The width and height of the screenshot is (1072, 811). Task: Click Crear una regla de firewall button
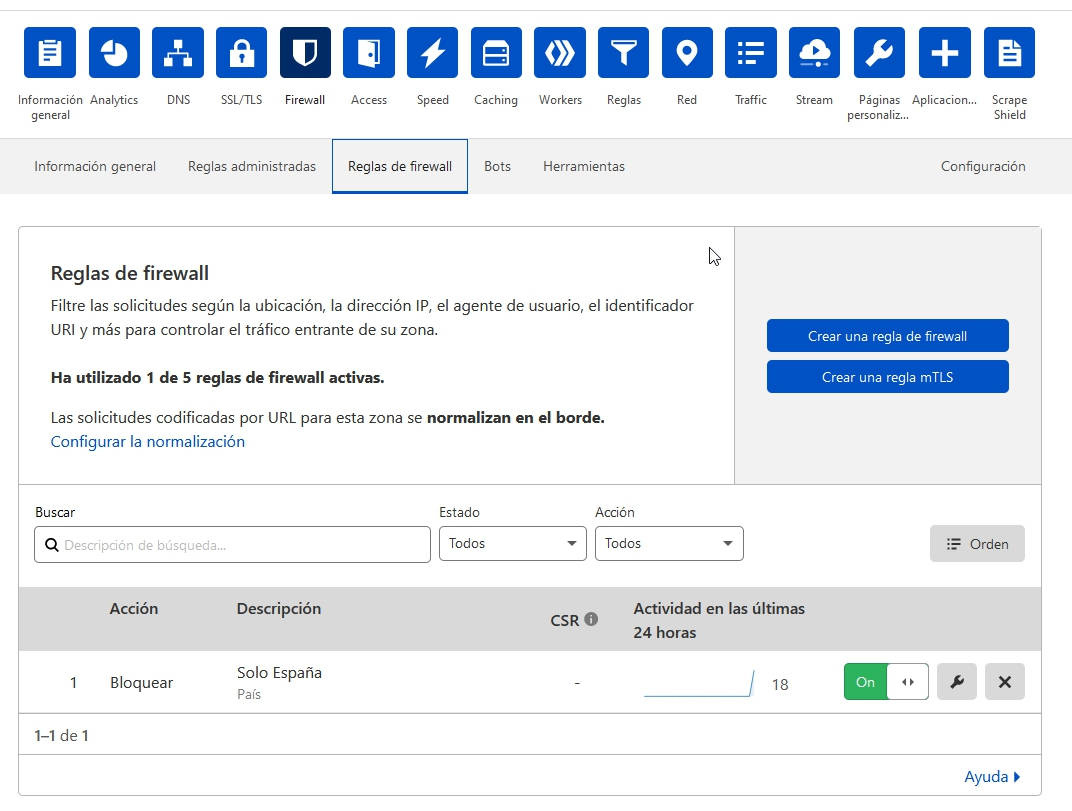click(x=887, y=336)
